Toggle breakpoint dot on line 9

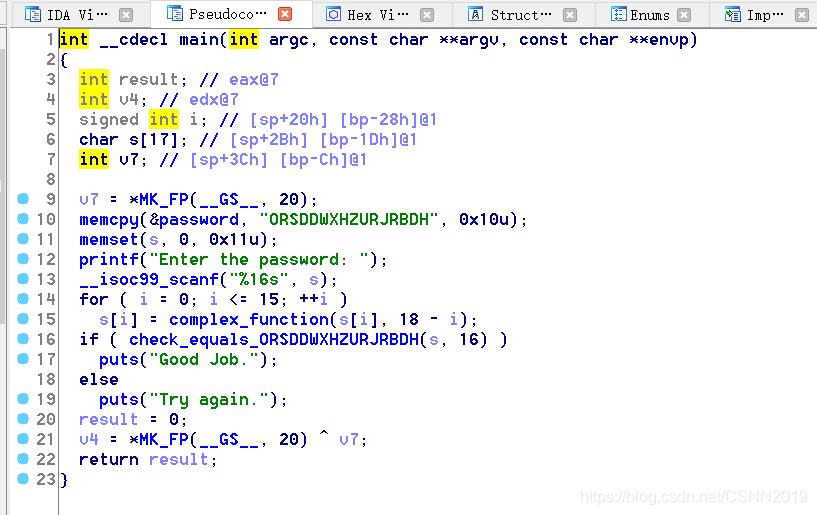[x=23, y=199]
